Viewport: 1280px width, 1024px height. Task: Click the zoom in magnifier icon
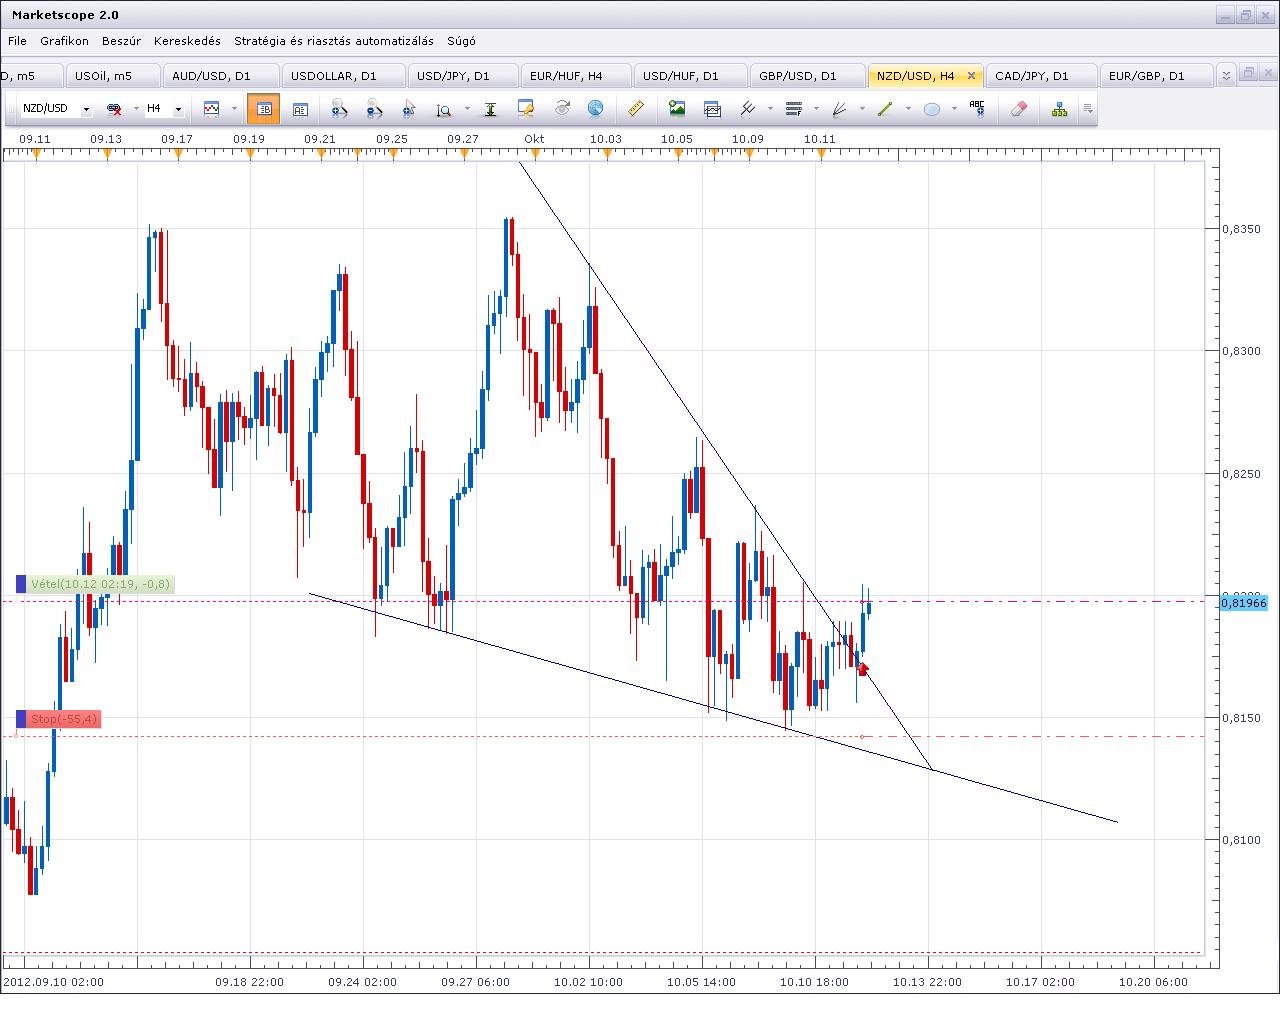(338, 109)
